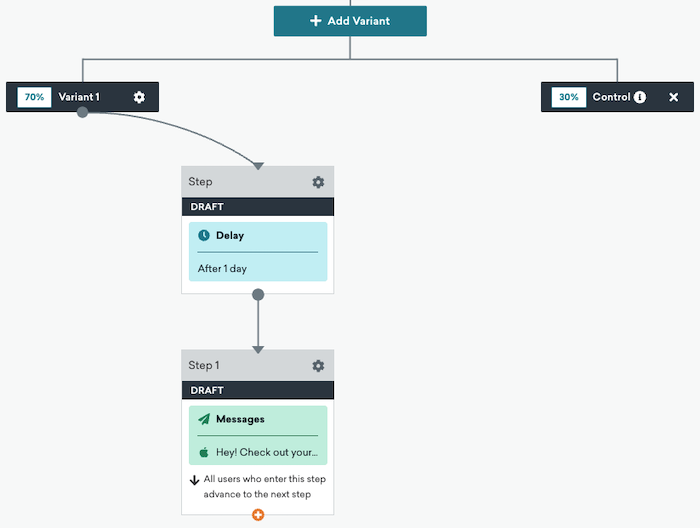Open Step 1 gear settings
This screenshot has height=528, width=700.
tap(318, 366)
